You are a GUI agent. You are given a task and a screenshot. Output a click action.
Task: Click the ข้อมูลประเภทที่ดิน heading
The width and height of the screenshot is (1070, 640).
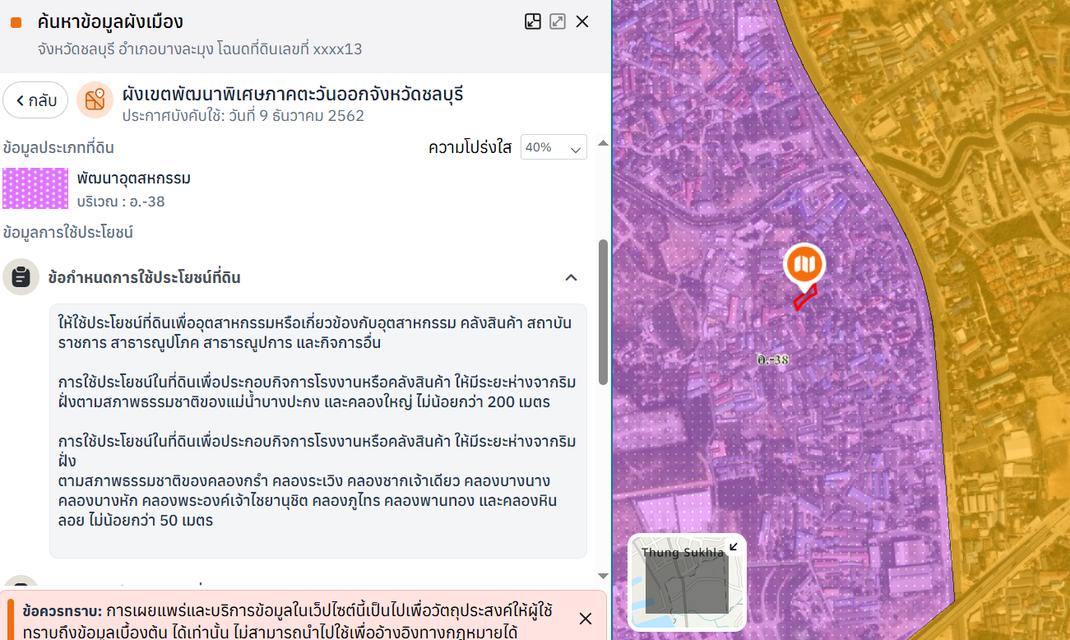(x=59, y=147)
